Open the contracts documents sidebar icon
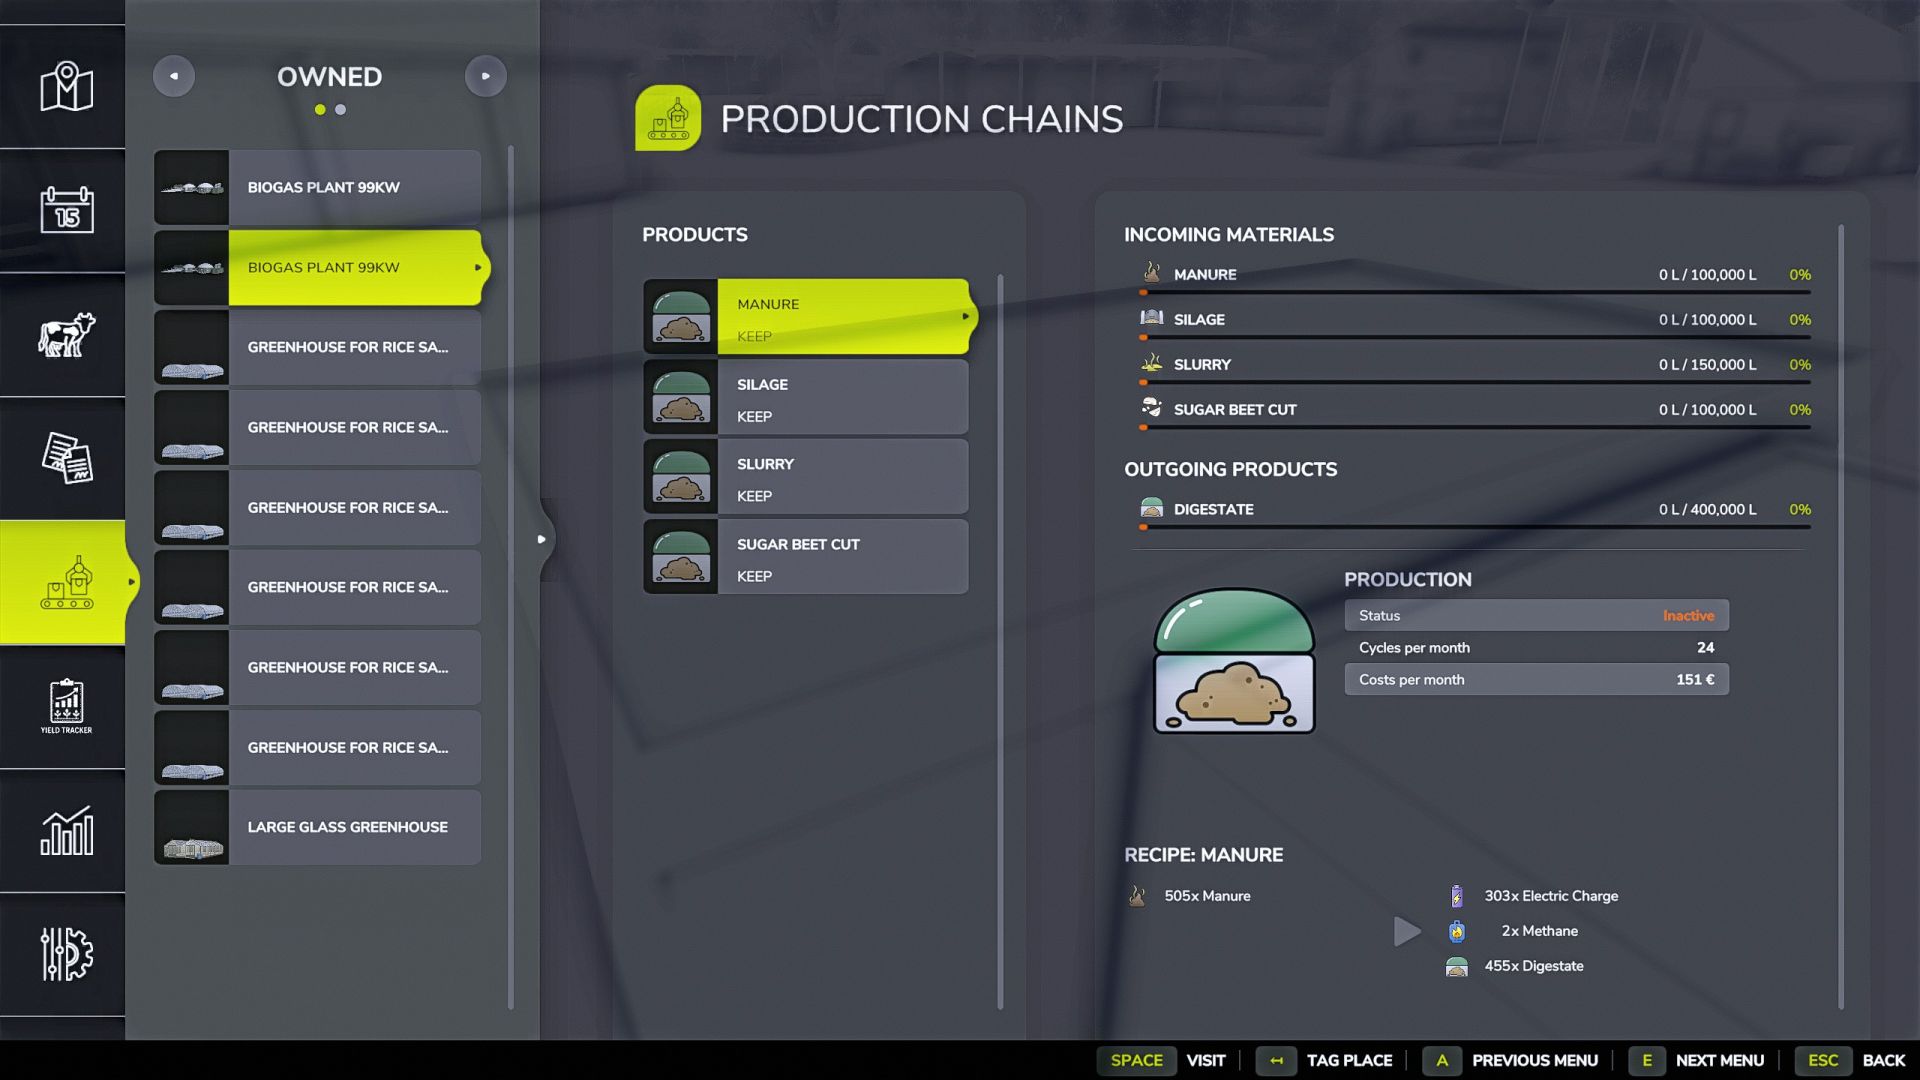Viewport: 1920px width, 1080px height. click(x=66, y=458)
